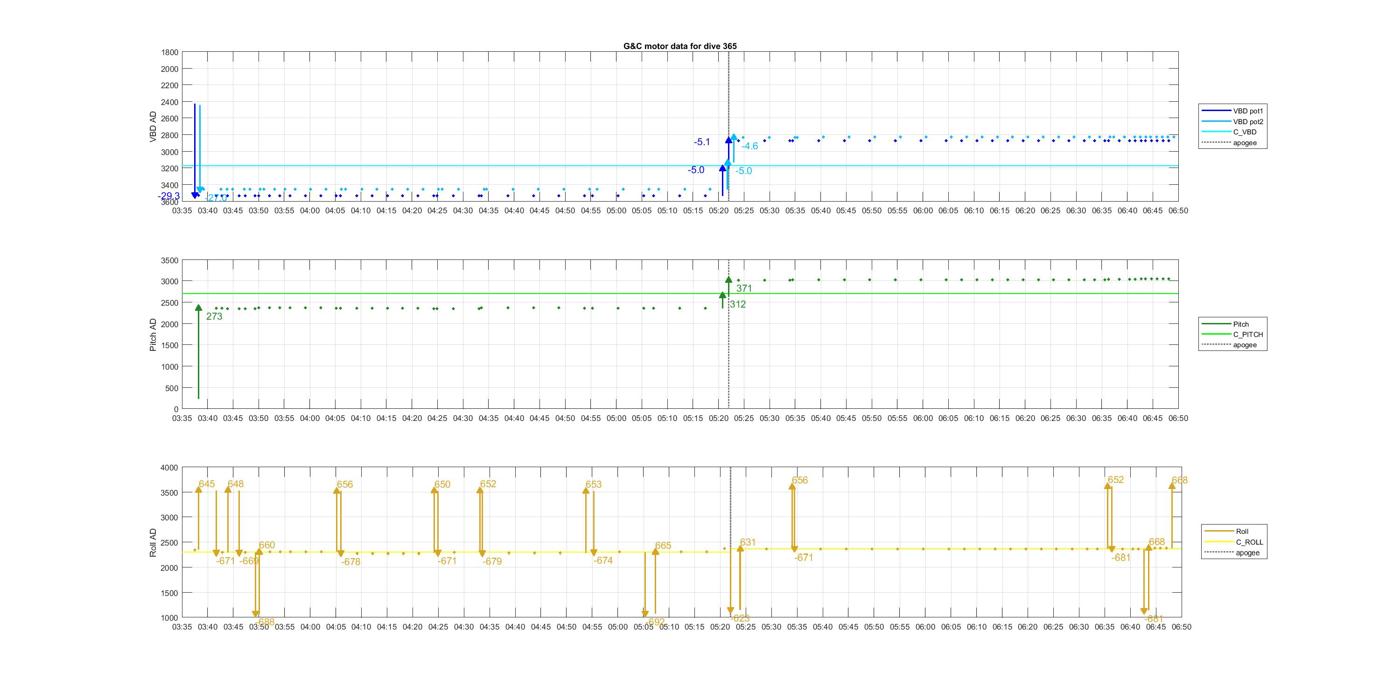Screen dimensions: 1400x693
Task: Click the green C_PITCH horizontal line
Action: [680, 293]
